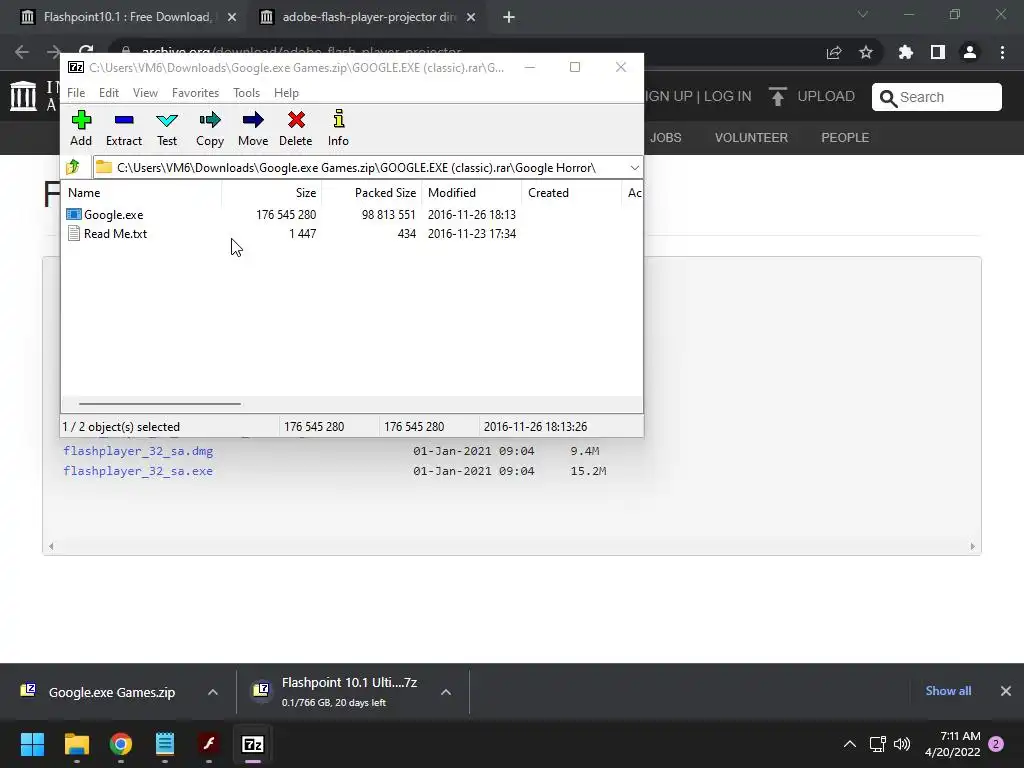Click the UPLOAD button on archive.org
This screenshot has height=768, width=1024.
812,96
